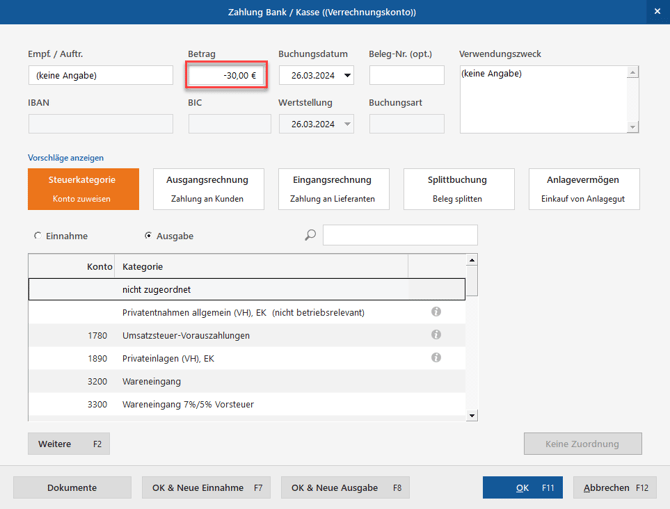Open the Anlagevermögen tab
This screenshot has height=509, width=670.
tap(582, 189)
